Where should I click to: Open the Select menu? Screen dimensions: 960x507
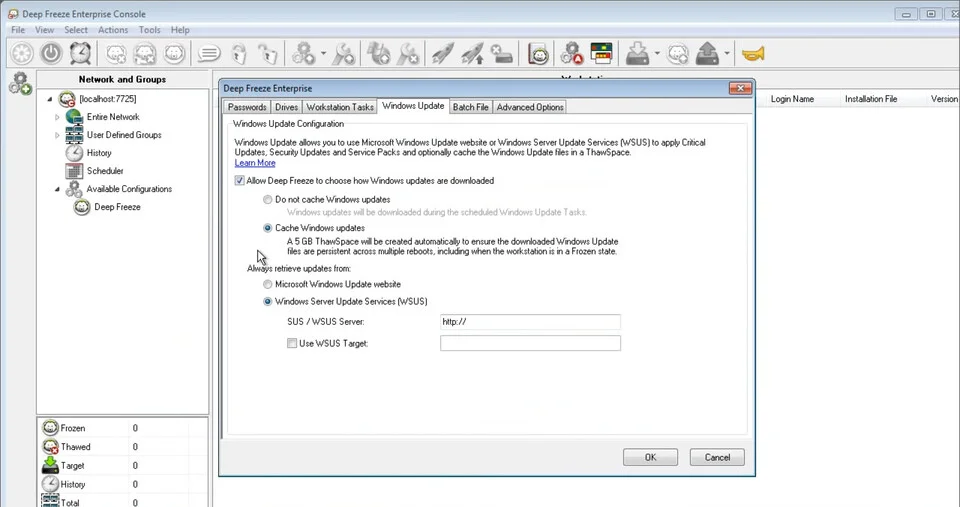tap(76, 29)
